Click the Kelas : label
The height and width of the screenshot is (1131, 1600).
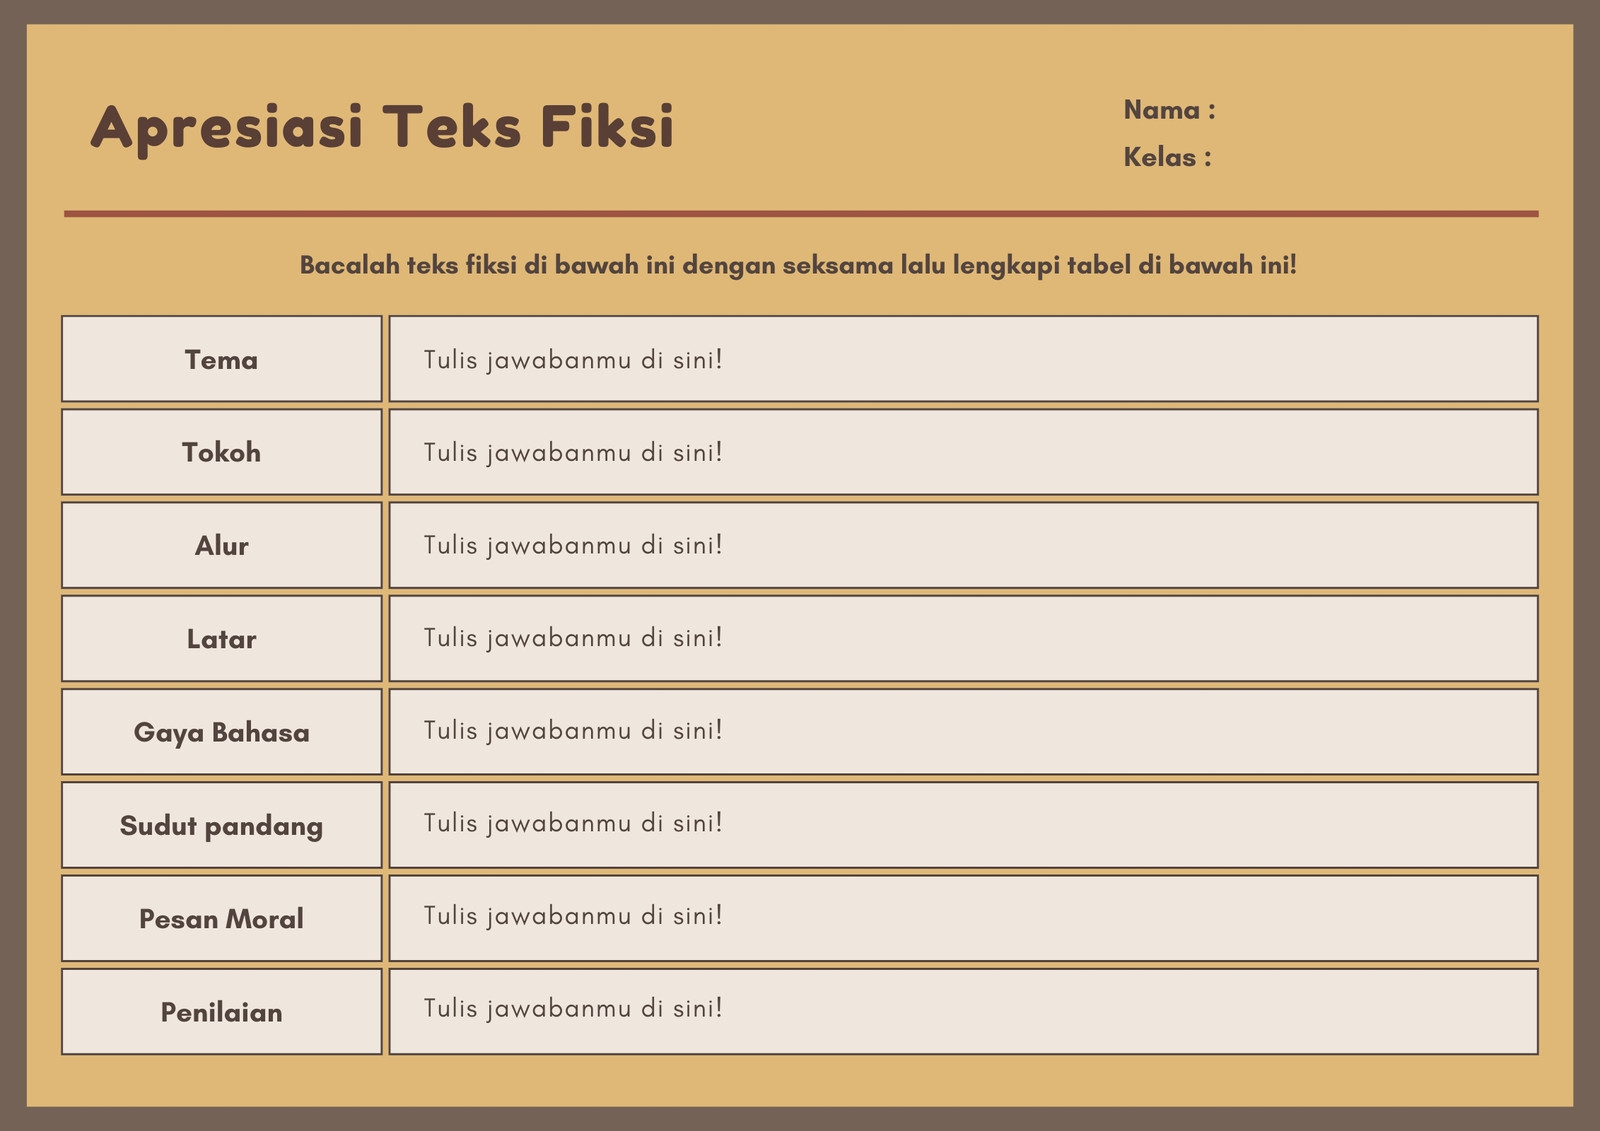pyautogui.click(x=1167, y=157)
